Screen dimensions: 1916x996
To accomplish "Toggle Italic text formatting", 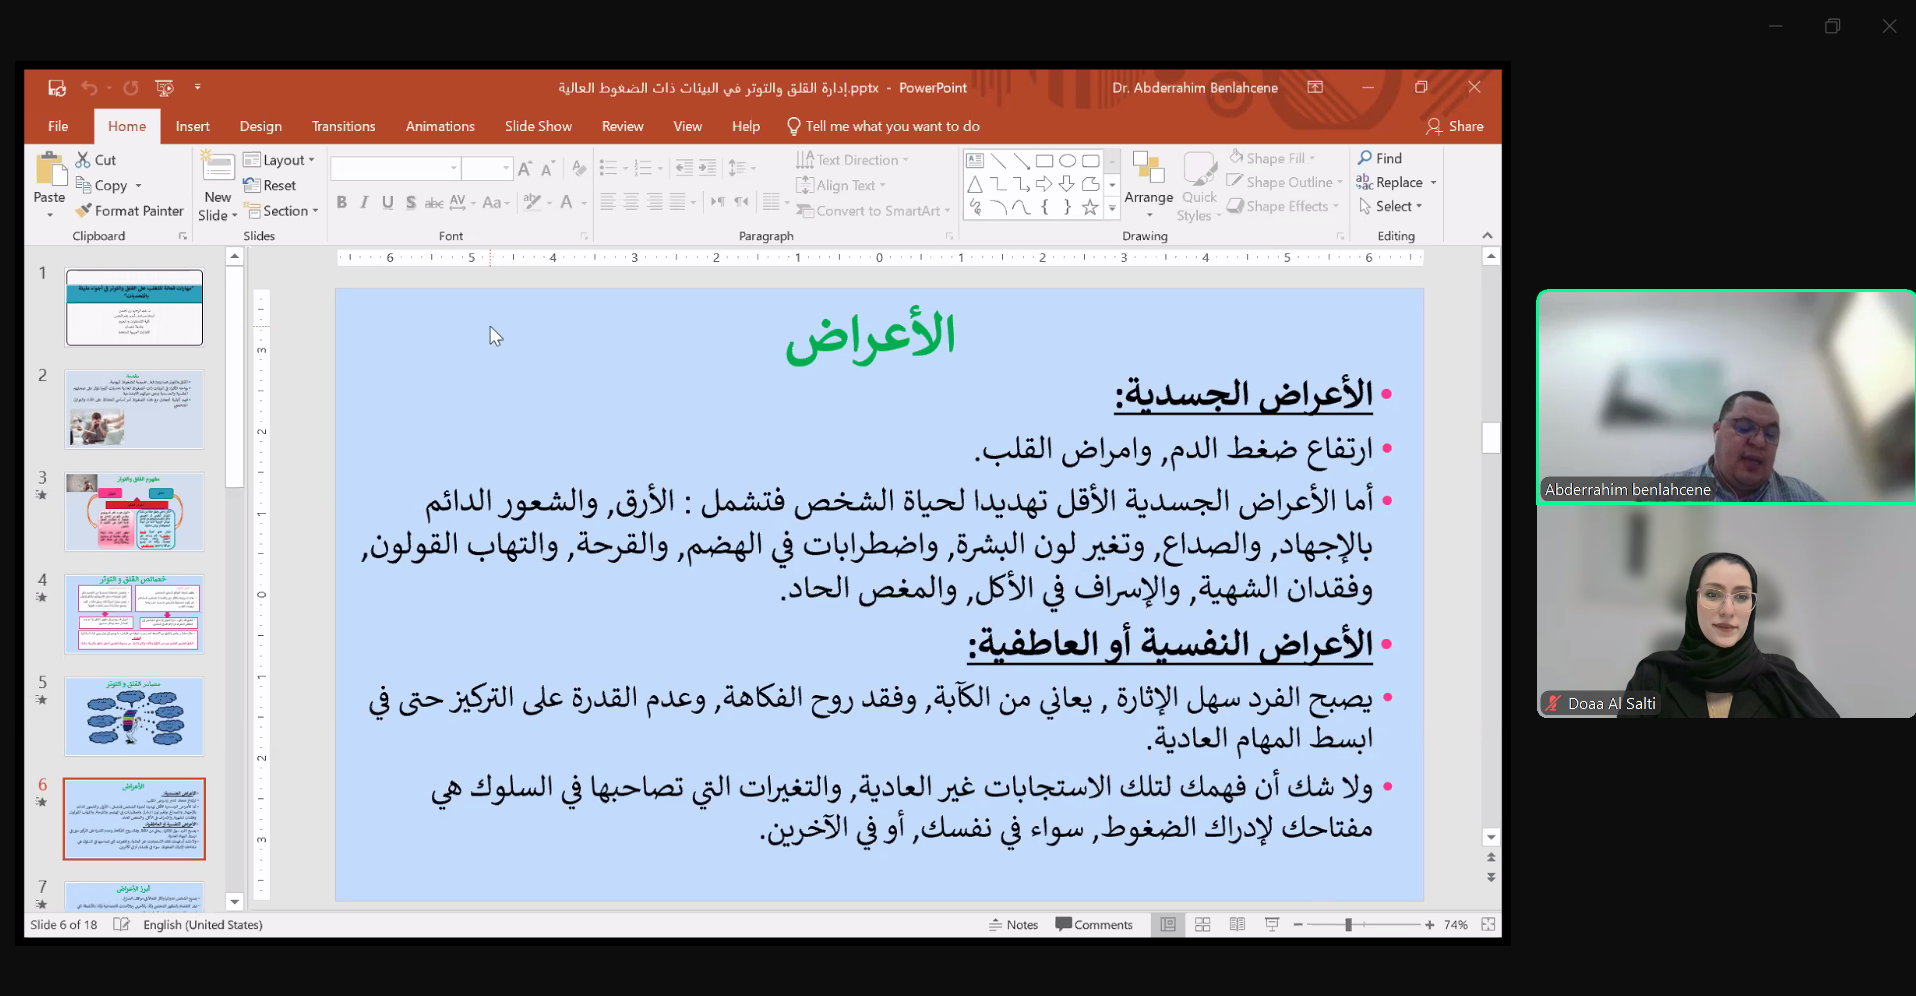I will (364, 203).
